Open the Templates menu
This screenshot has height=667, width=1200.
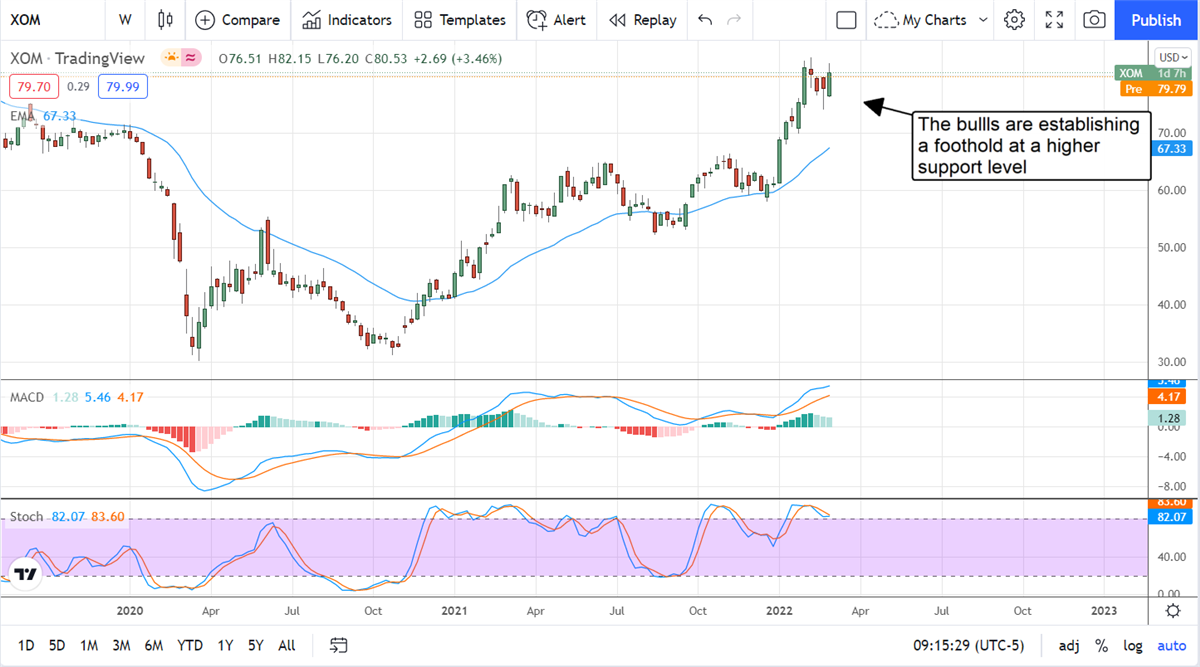click(x=459, y=20)
